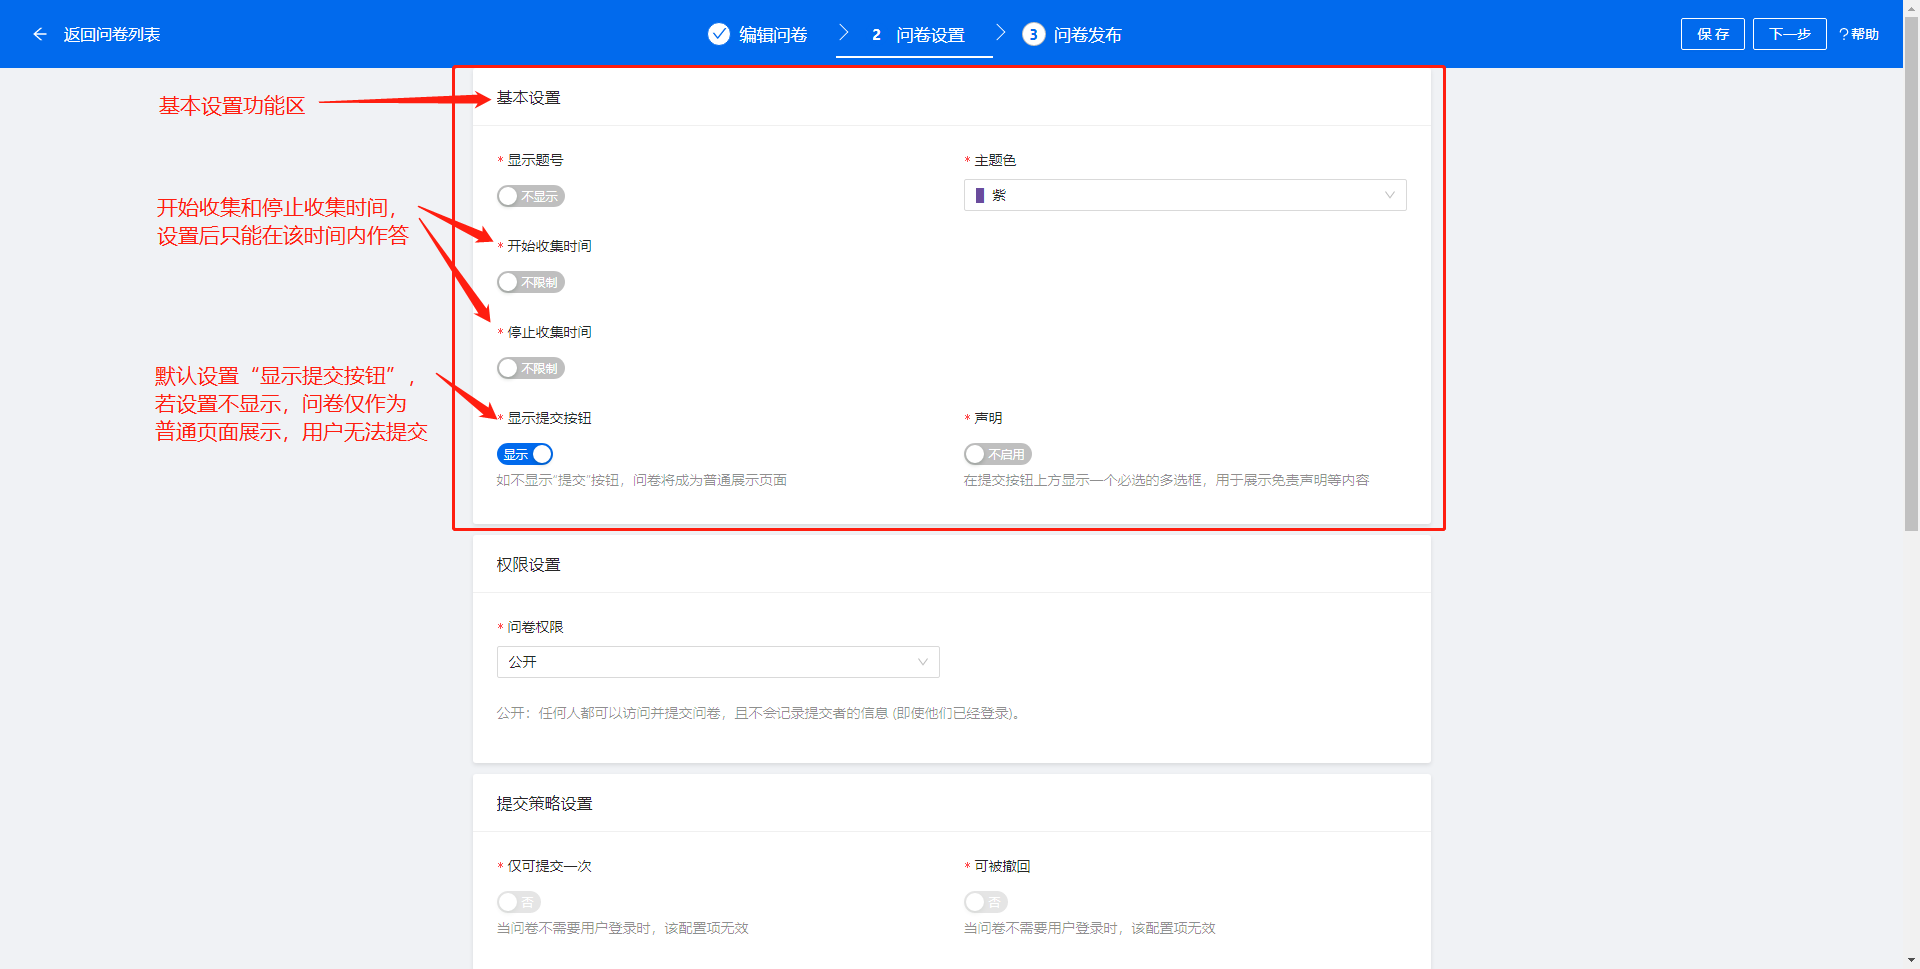Click the page vertical scrollbar
This screenshot has height=969, width=1920.
tap(1911, 300)
